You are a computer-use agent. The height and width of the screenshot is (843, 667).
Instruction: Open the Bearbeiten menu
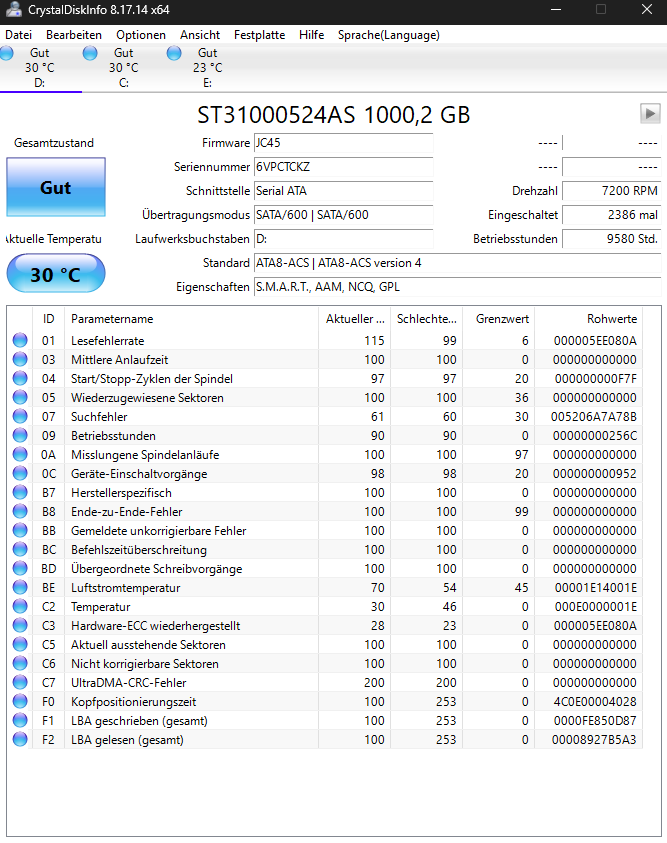coord(74,35)
